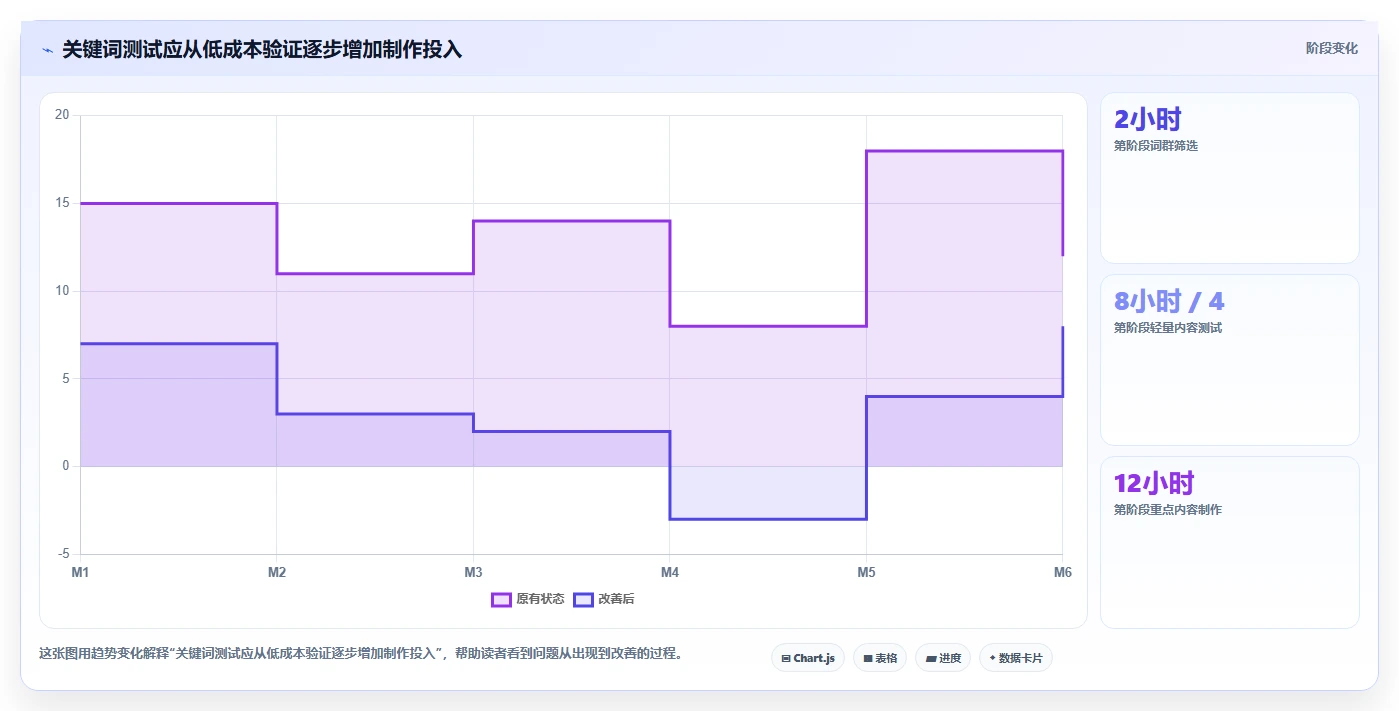The width and height of the screenshot is (1399, 711).
Task: Click the purple 原有状态 legend swatch
Action: (x=501, y=599)
